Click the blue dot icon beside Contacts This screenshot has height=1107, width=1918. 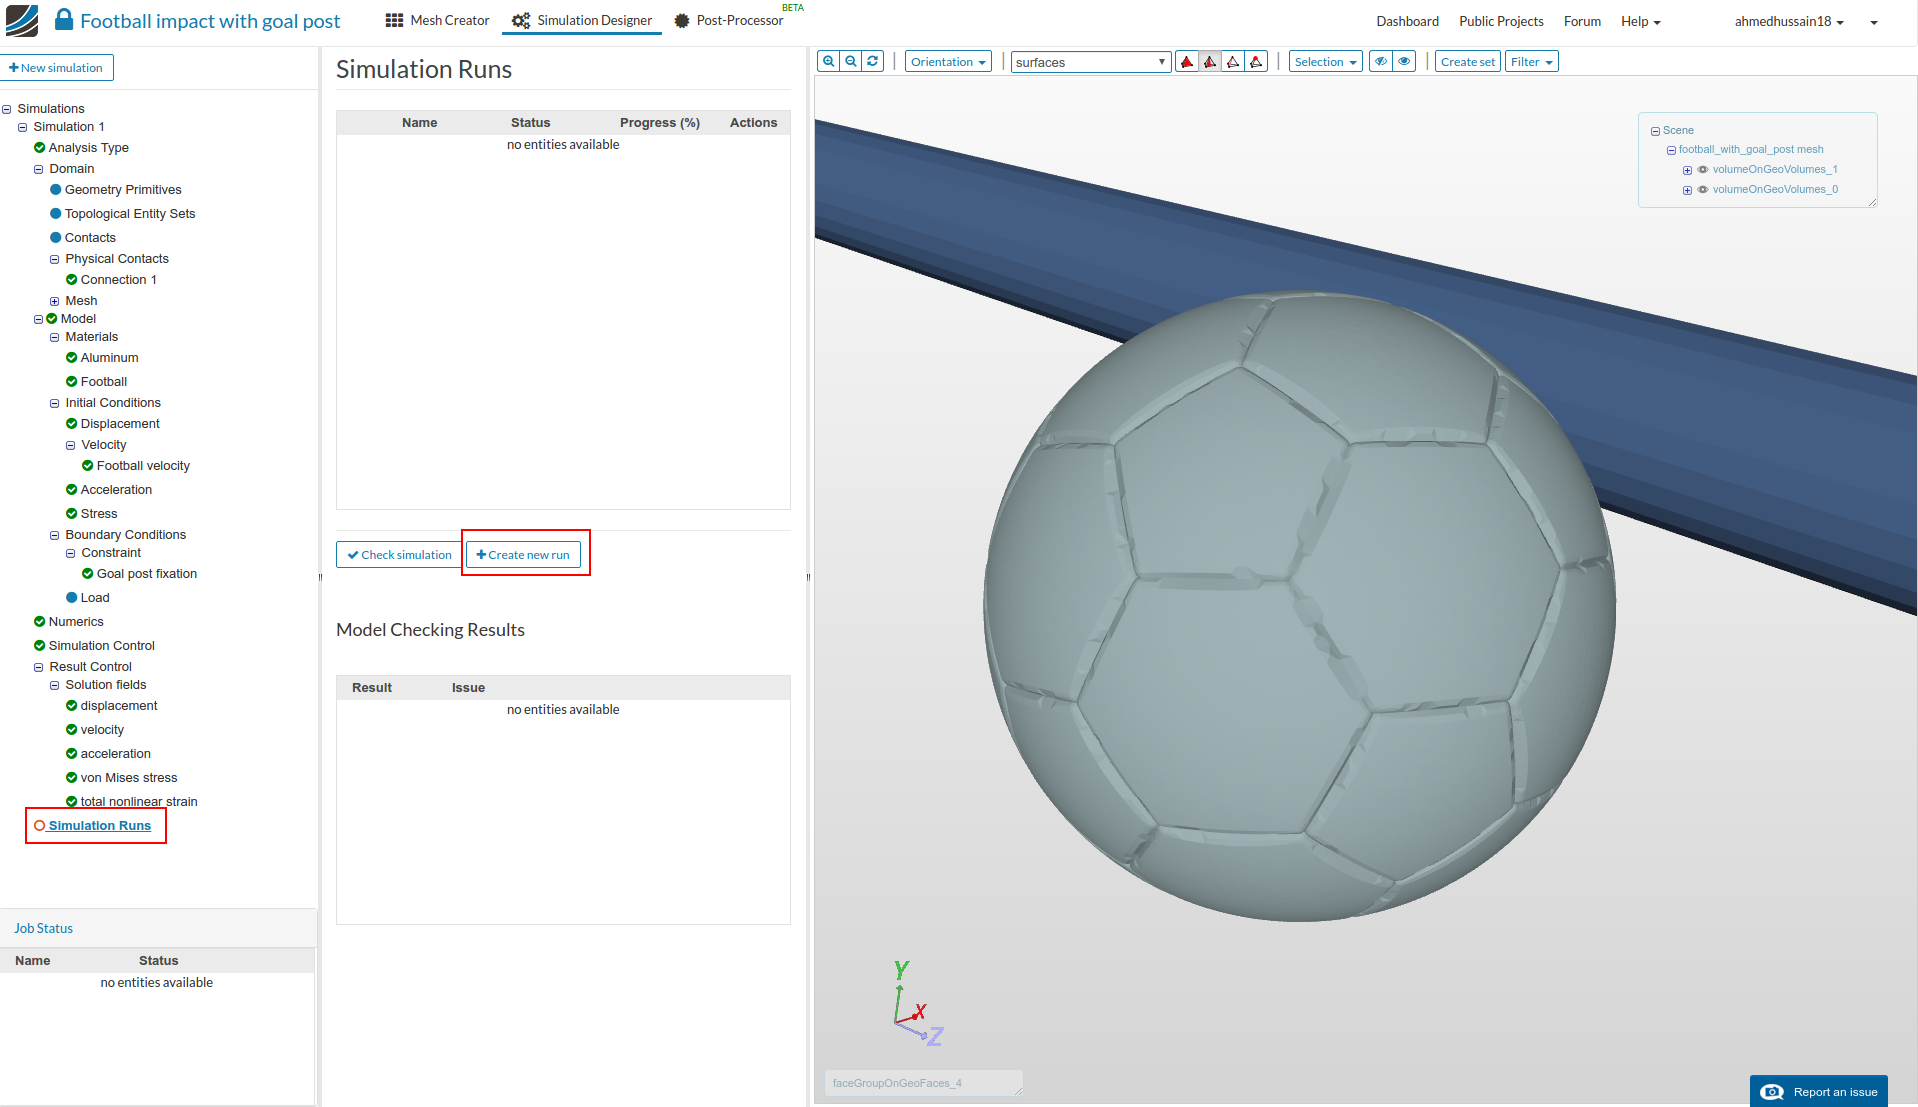56,238
